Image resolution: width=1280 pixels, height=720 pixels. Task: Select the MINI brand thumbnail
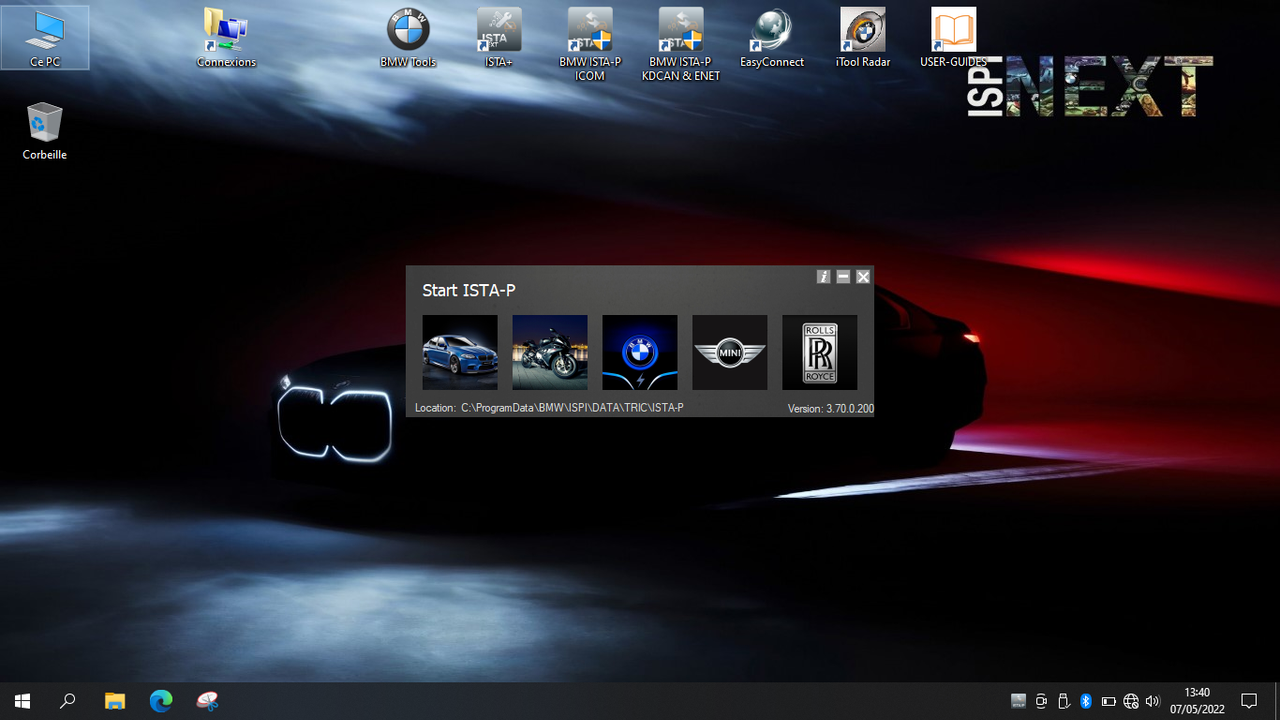point(730,352)
